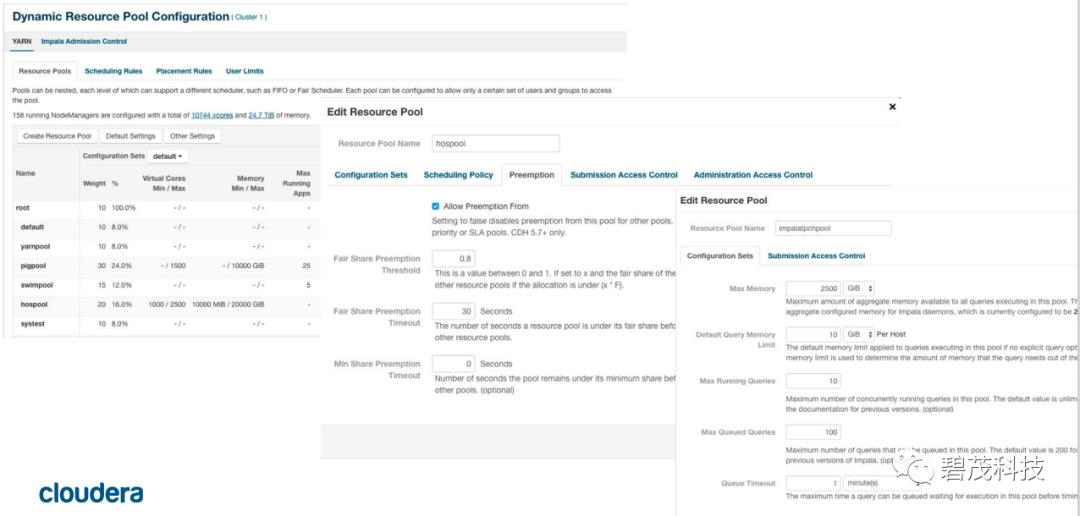Click the hospool Resource Pool Name field
Screen dimensions: 1080x516
(496, 143)
